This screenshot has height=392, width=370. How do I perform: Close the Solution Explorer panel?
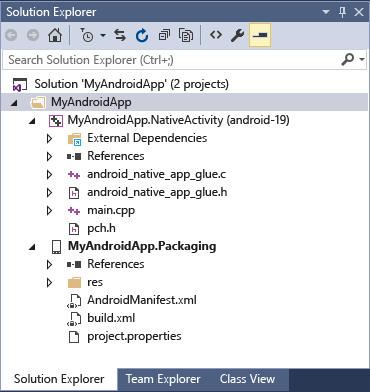359,12
